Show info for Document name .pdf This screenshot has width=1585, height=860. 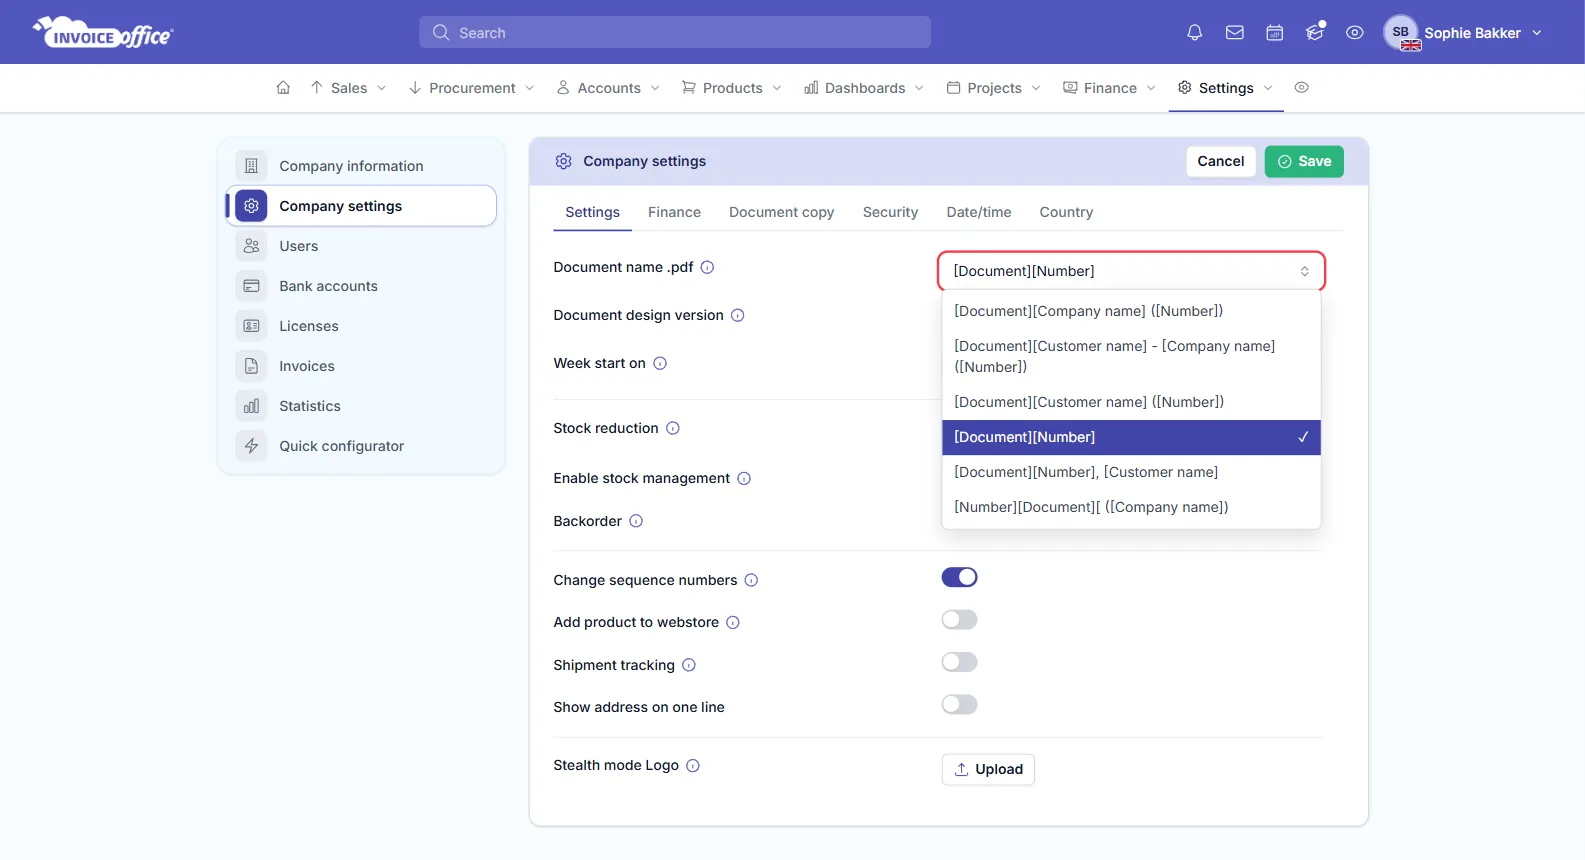707,267
